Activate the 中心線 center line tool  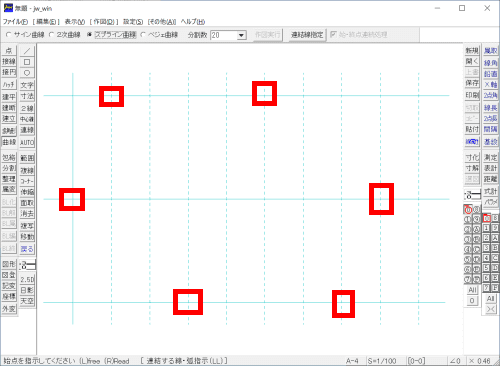coord(27,119)
